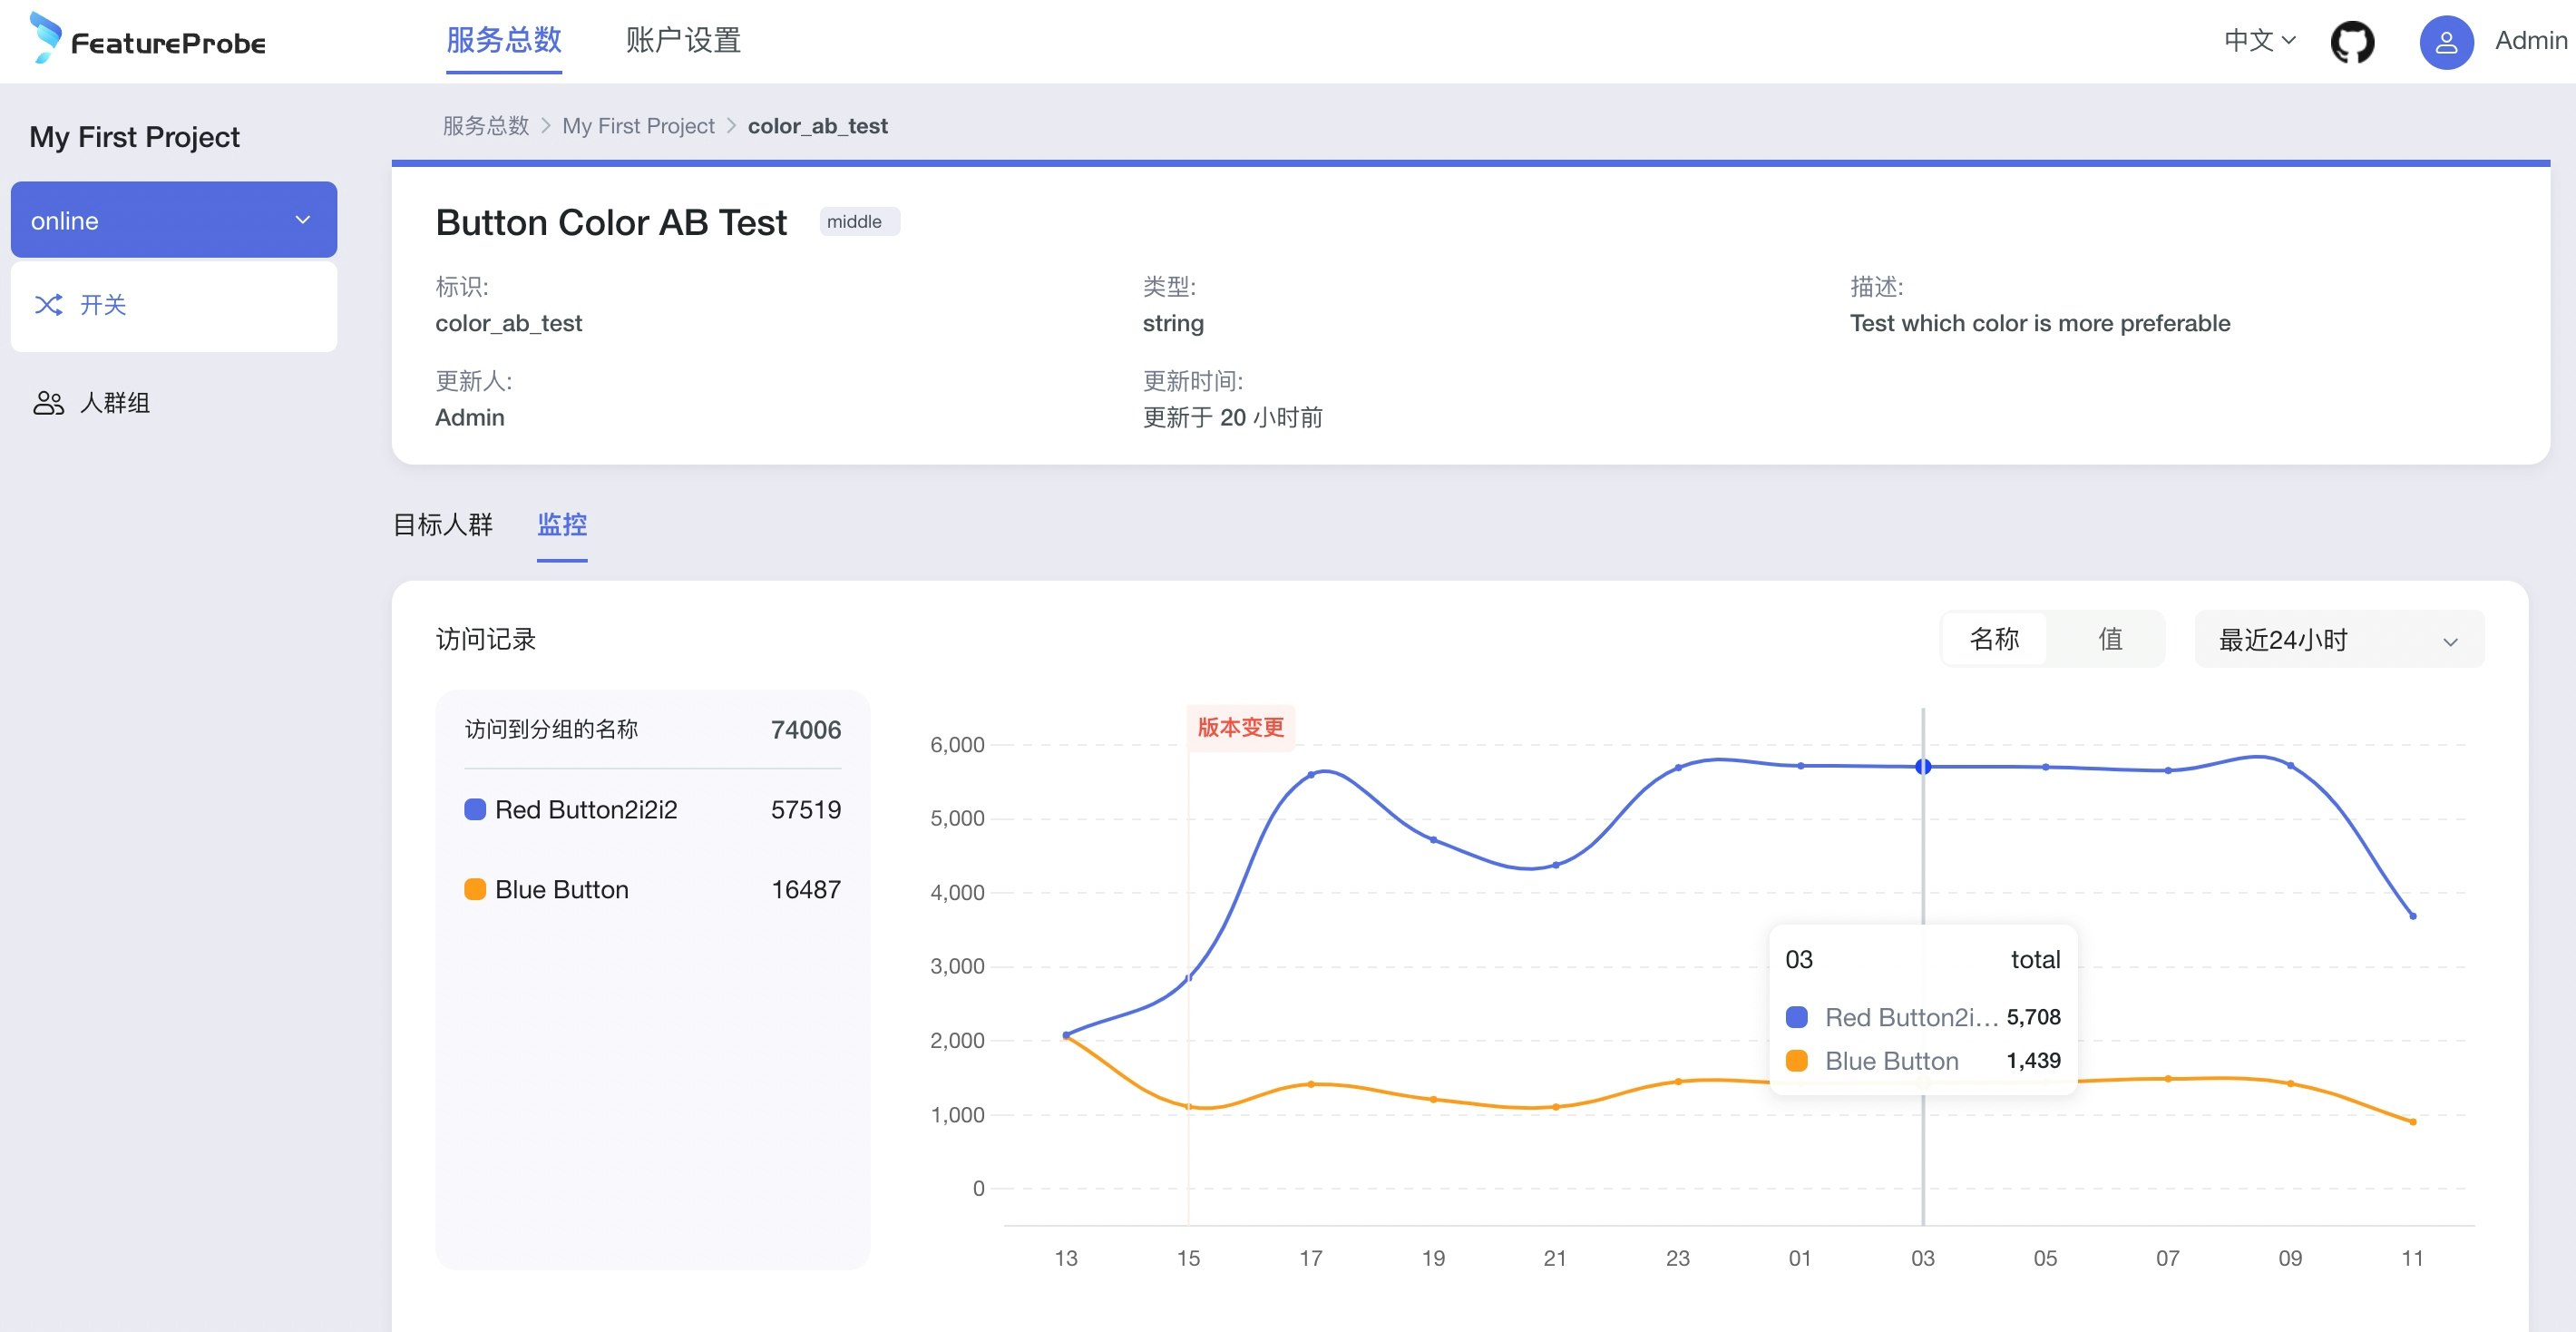The width and height of the screenshot is (2576, 1332).
Task: Click the 更新于 20 小时前 timestamp
Action: click(x=1233, y=418)
